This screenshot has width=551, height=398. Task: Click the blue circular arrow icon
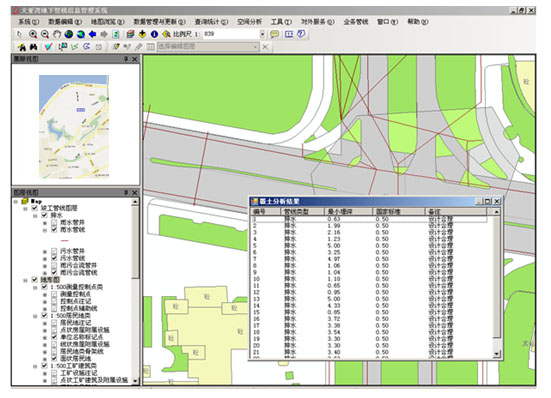pos(86,46)
